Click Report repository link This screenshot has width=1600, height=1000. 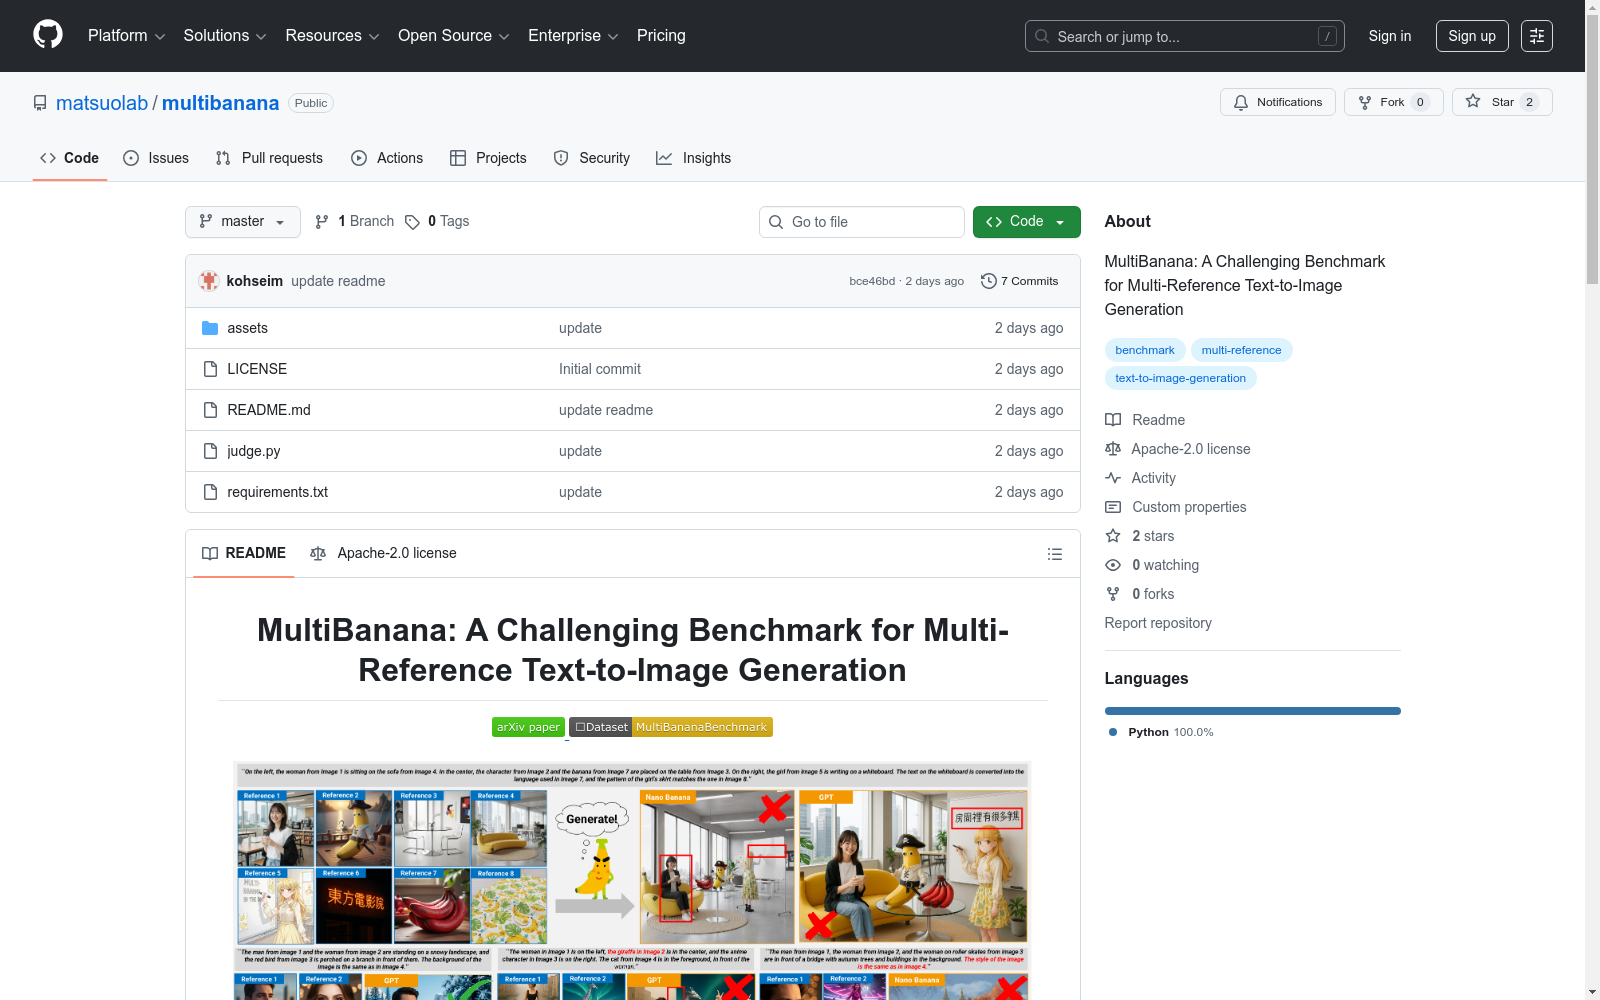pyautogui.click(x=1158, y=623)
